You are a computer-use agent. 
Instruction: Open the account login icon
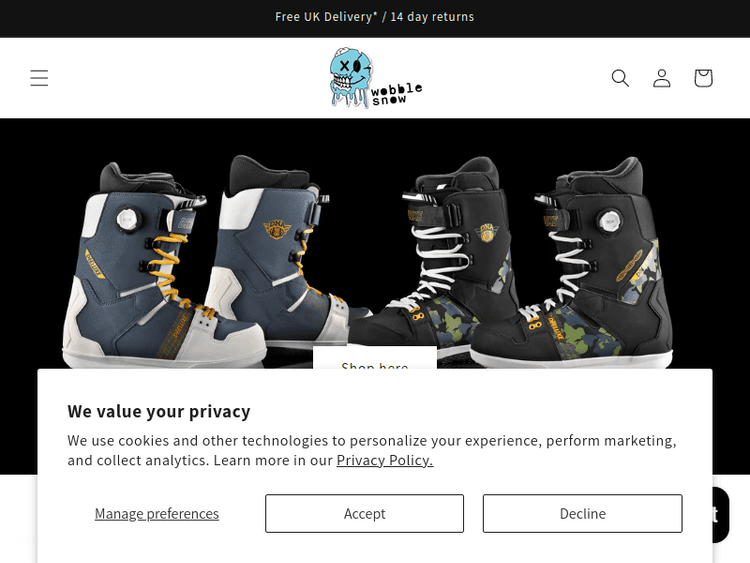662,78
